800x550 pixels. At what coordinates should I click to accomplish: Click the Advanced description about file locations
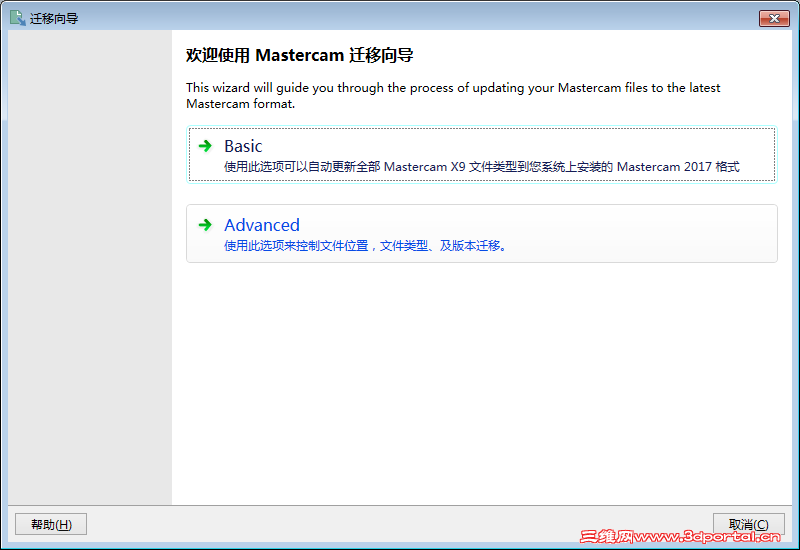(365, 246)
